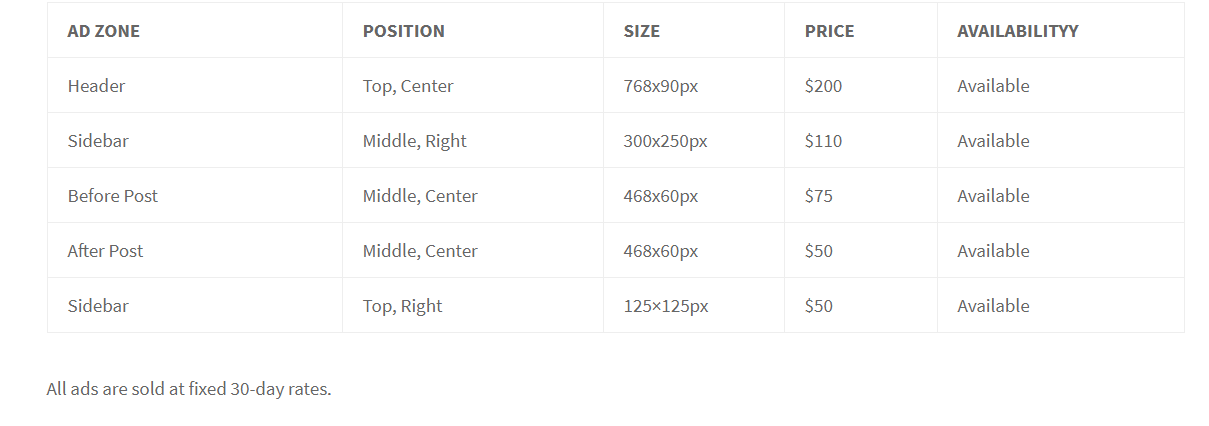Screen dimensions: 1209x426
Task: Click Available in the After Post row
Action: tap(993, 251)
